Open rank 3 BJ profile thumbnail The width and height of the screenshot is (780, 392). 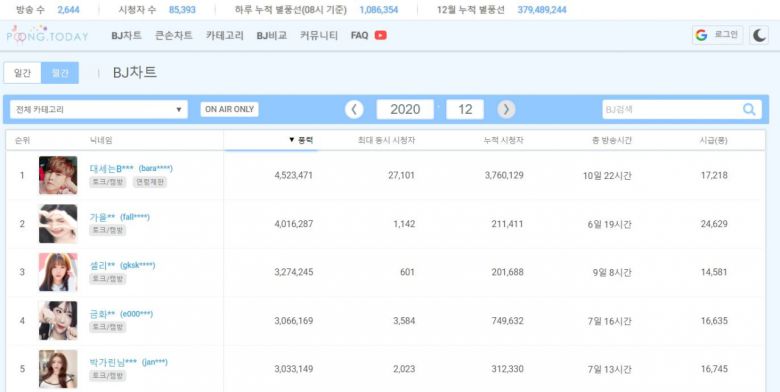58,272
